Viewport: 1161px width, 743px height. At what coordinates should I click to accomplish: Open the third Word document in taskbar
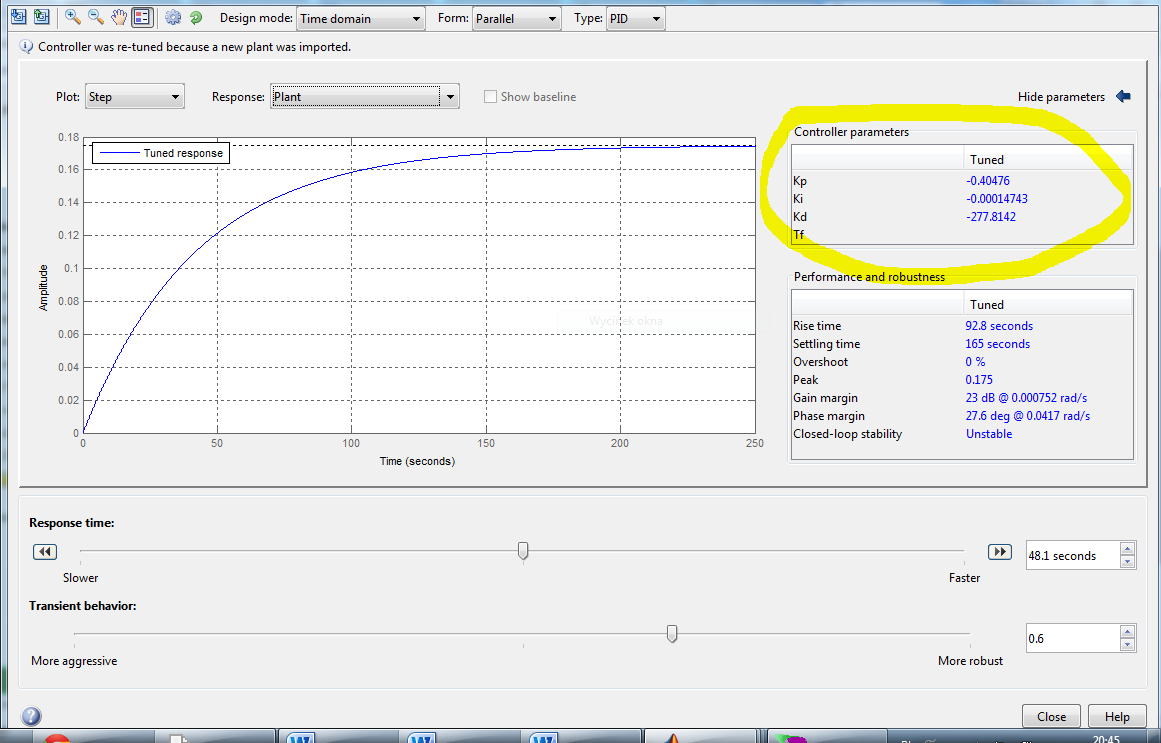tap(543, 736)
